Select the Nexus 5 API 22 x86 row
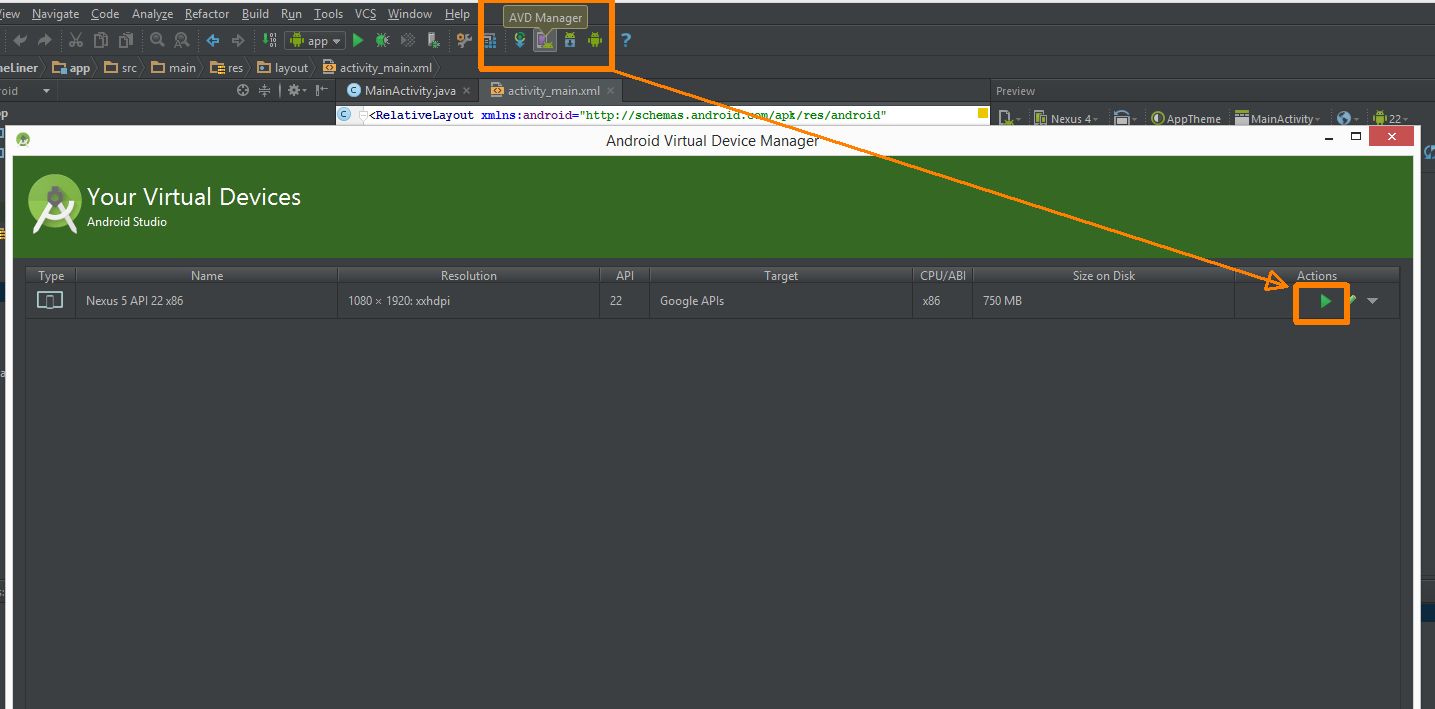 click(712, 301)
